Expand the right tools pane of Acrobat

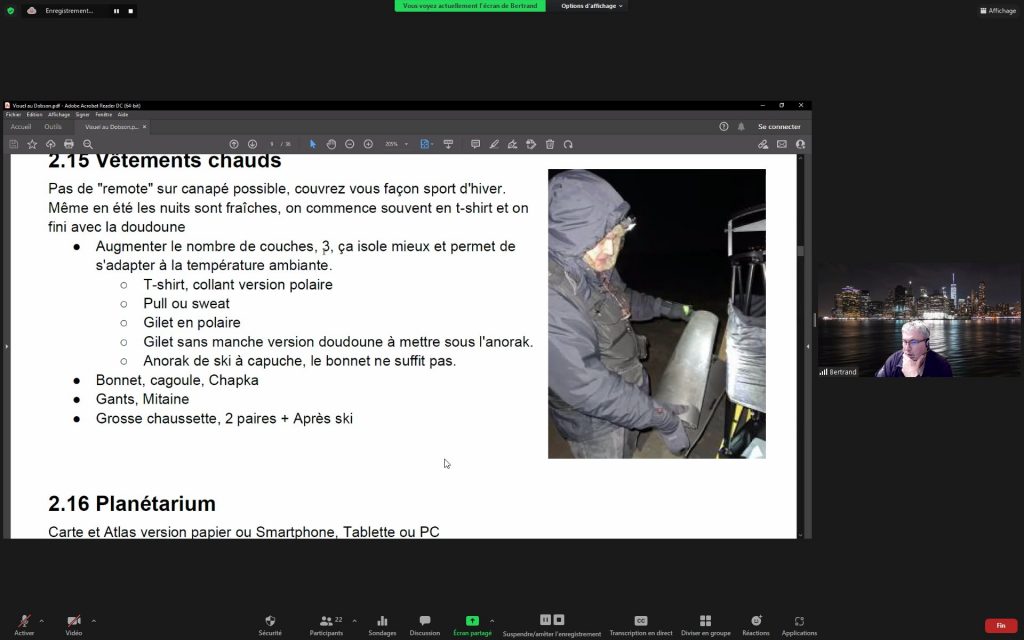(x=808, y=346)
